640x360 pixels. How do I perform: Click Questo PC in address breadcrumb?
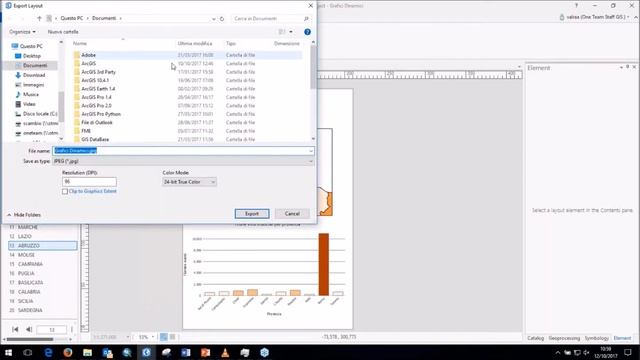(71, 18)
